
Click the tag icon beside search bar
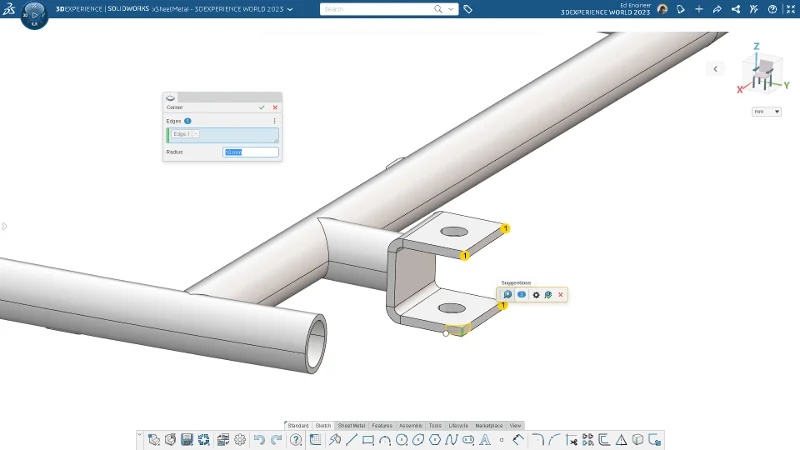coord(468,9)
